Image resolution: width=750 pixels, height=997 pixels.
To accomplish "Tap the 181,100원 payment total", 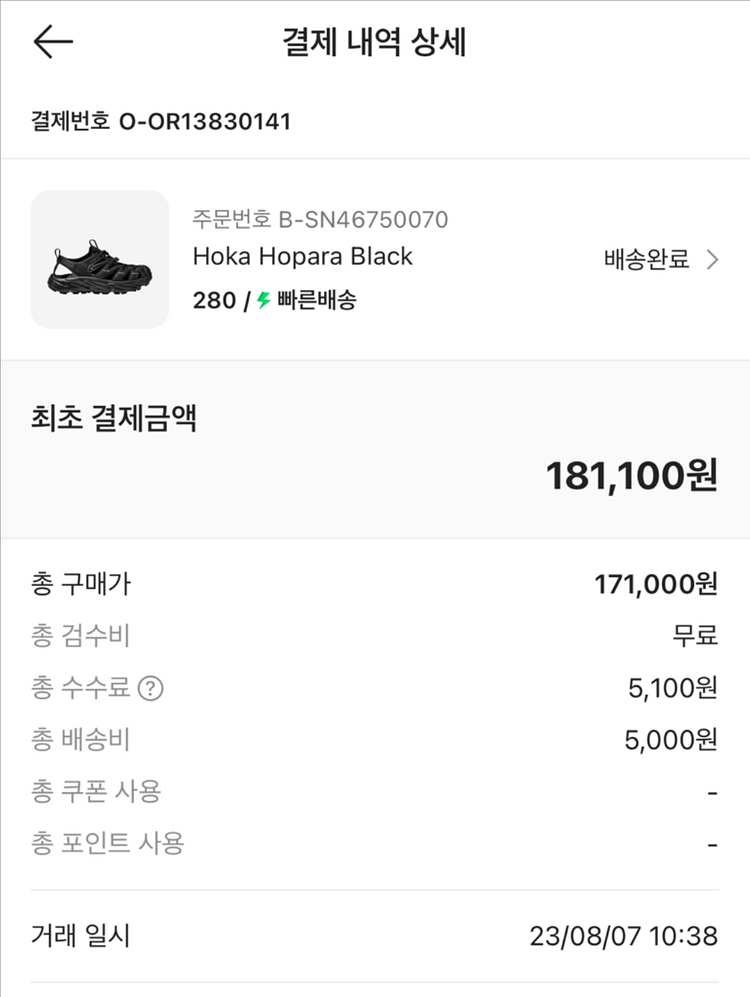I will click(631, 476).
